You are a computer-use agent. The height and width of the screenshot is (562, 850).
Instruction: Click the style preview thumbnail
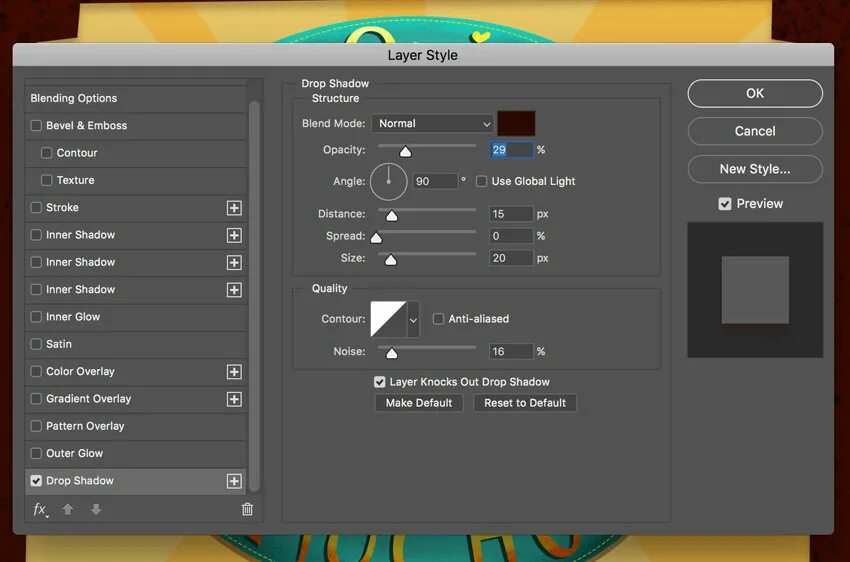[x=755, y=290]
